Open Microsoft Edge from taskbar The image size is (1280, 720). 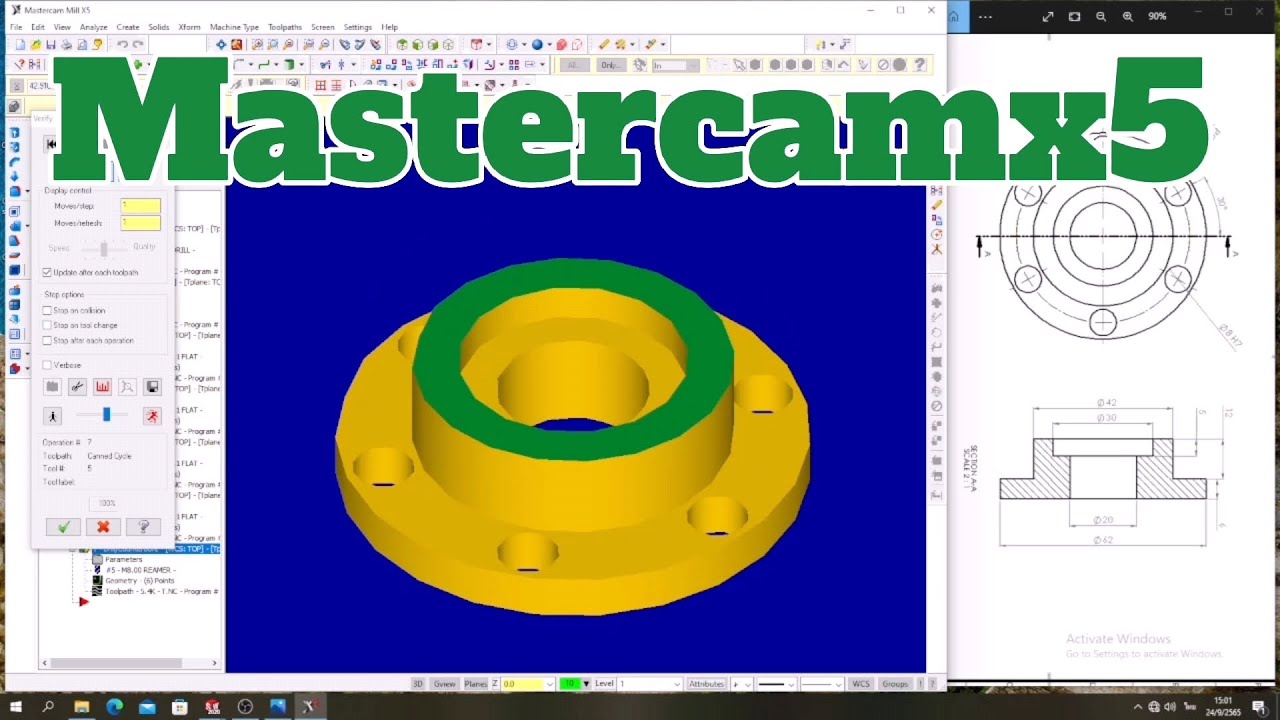[x=114, y=707]
